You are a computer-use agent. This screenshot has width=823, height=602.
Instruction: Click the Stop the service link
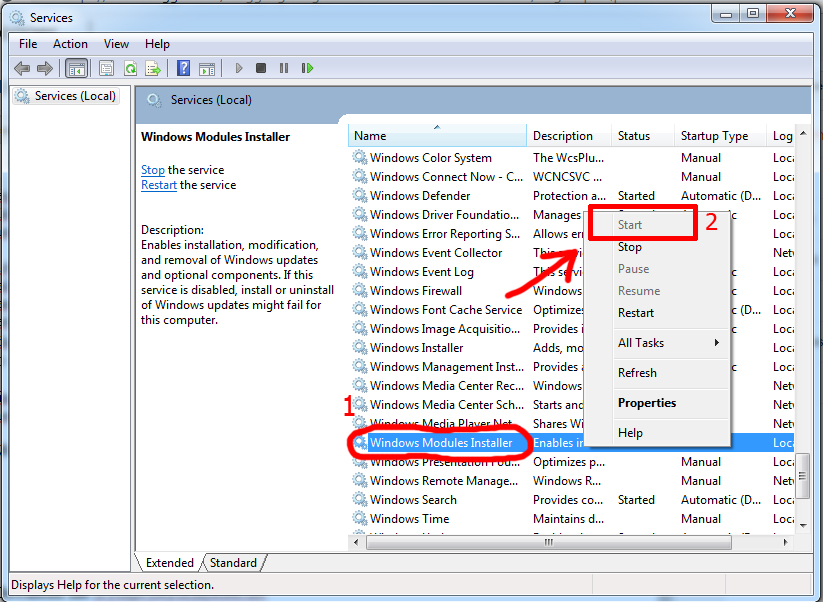(x=153, y=170)
